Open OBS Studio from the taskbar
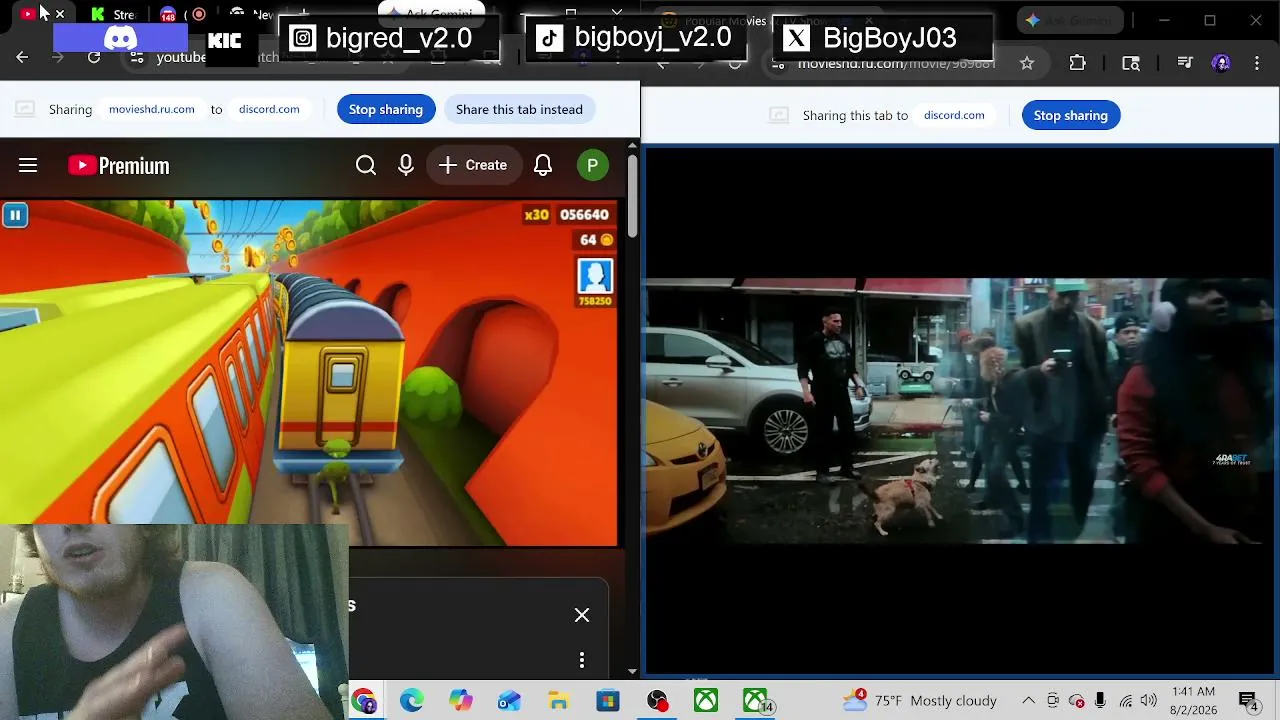The height and width of the screenshot is (720, 1280). point(657,701)
